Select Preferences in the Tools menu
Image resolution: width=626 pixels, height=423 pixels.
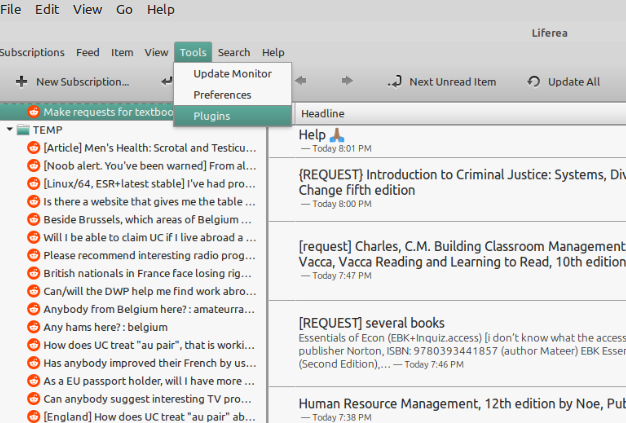(x=222, y=95)
